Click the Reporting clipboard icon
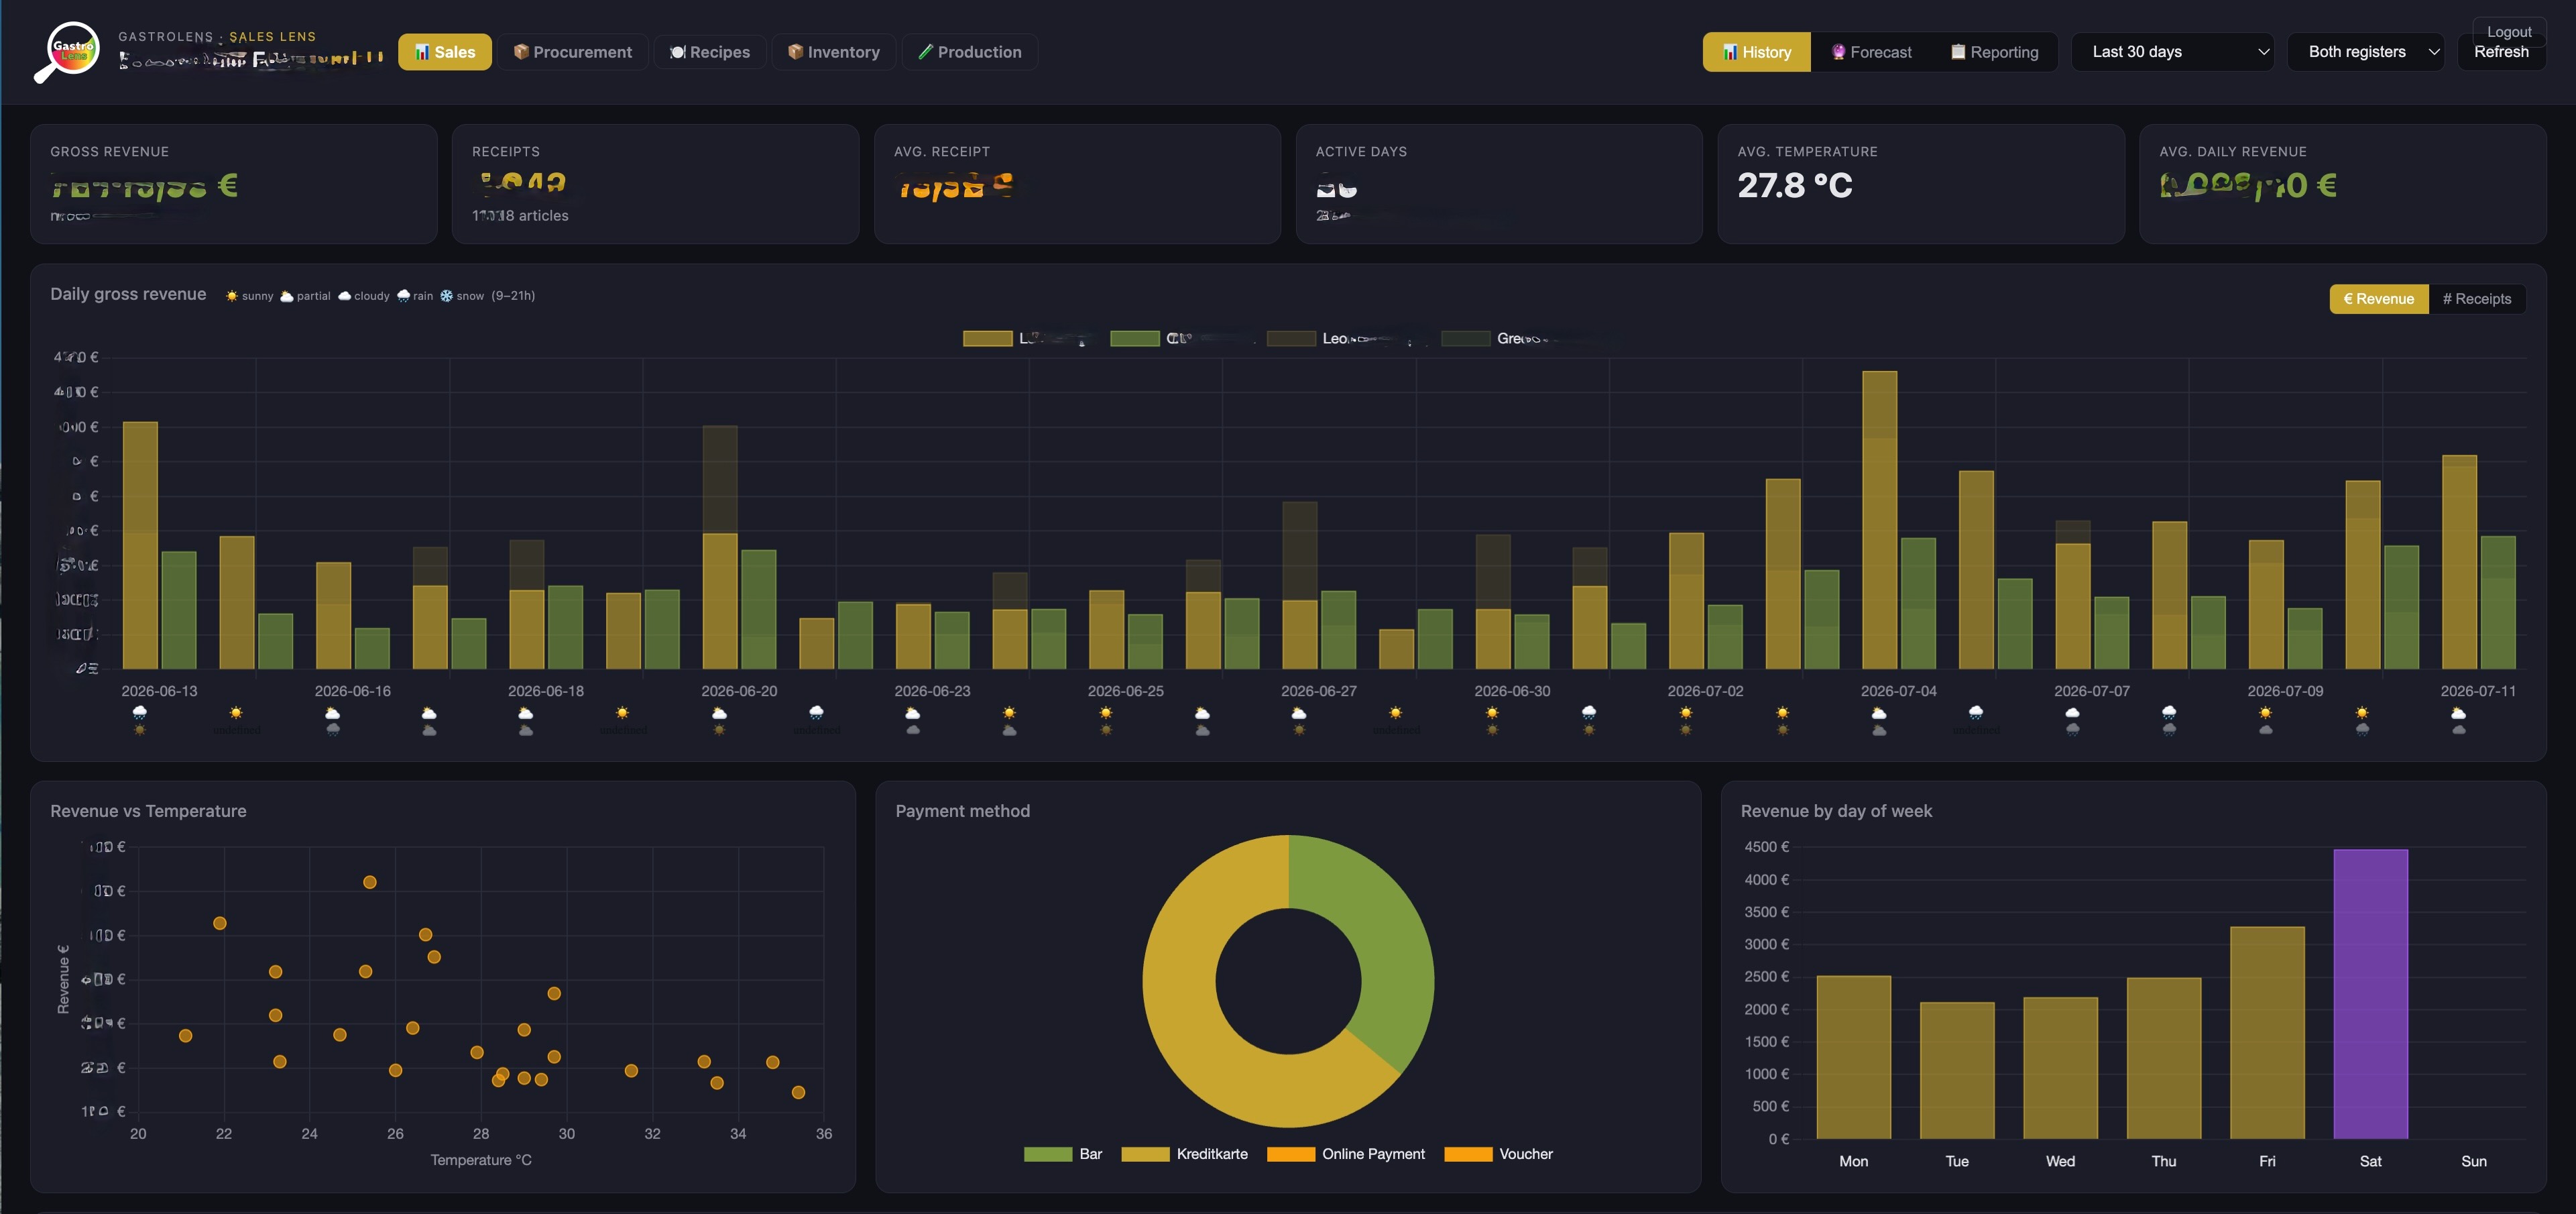 [1958, 52]
